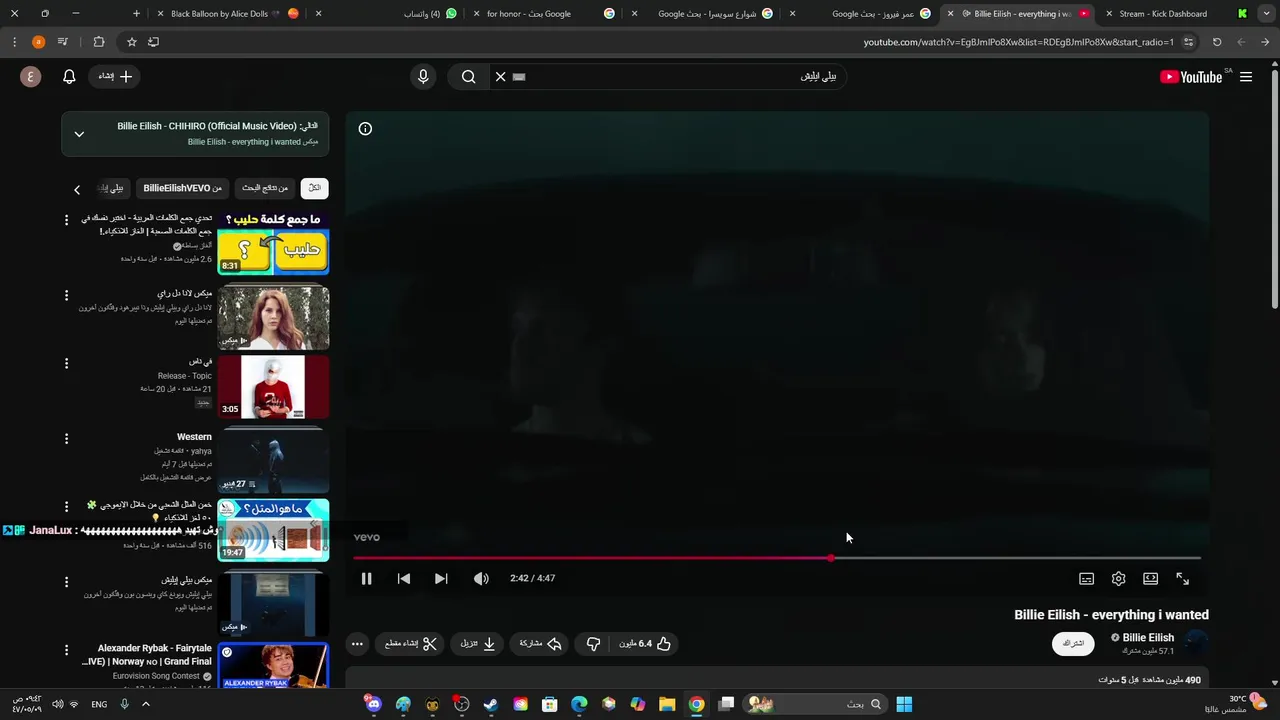Bookmark this page with star icon
This screenshot has width=1280, height=720.
(x=131, y=42)
